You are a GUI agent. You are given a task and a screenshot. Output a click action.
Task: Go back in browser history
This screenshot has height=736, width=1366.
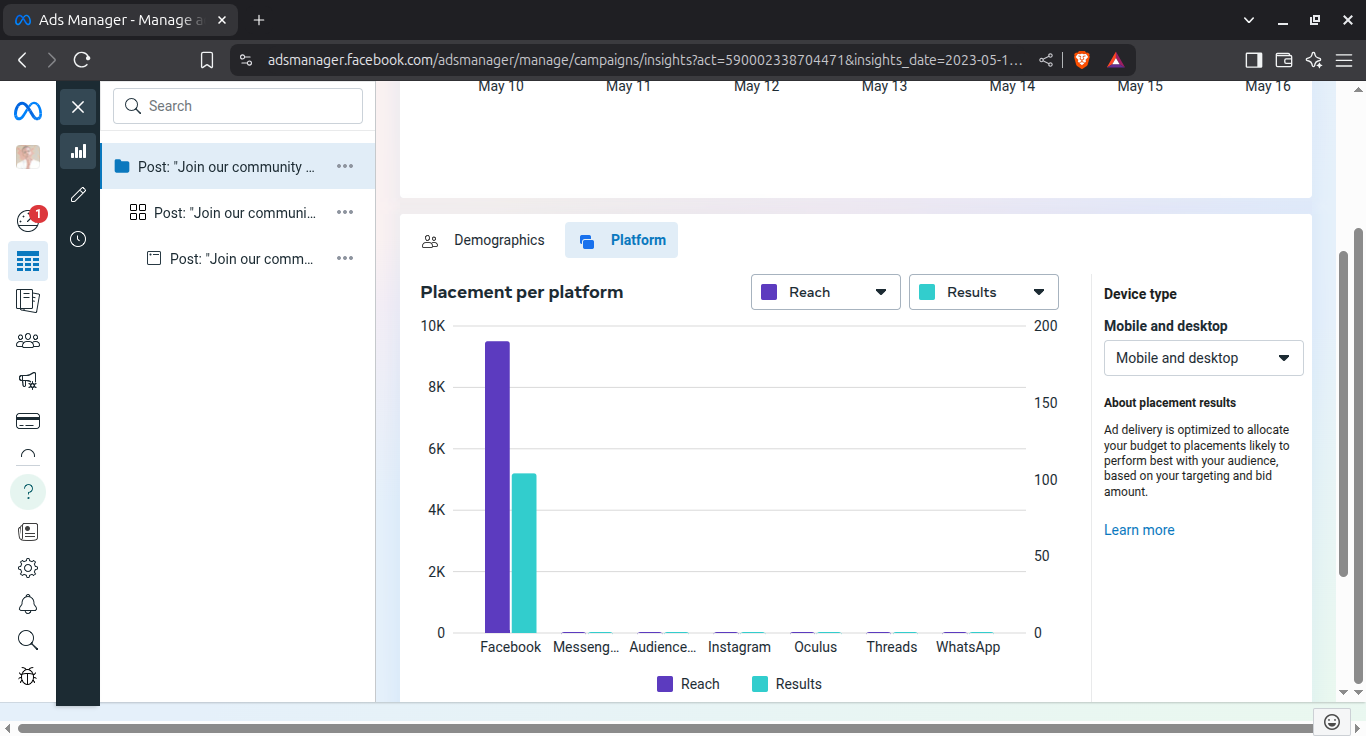click(x=22, y=60)
